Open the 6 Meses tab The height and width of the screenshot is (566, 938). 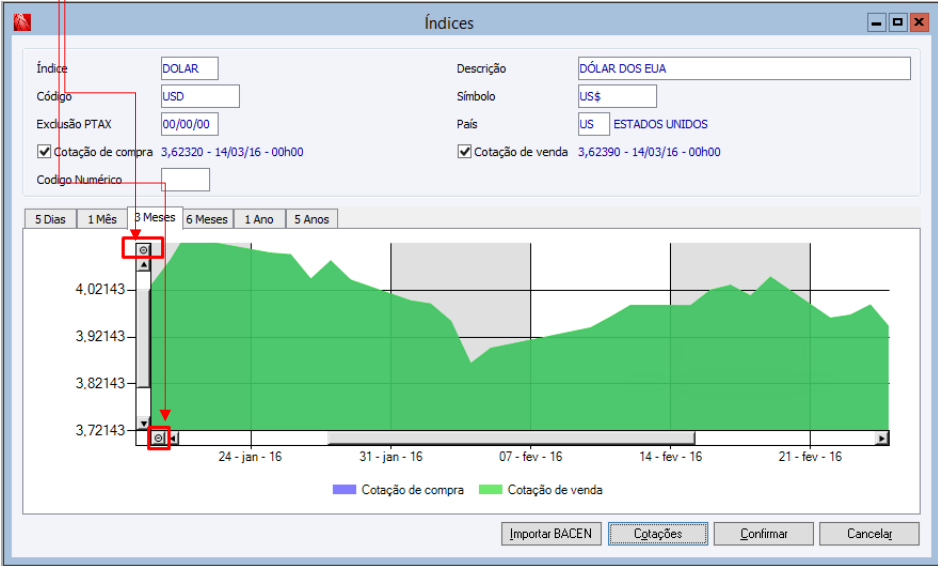tap(207, 219)
